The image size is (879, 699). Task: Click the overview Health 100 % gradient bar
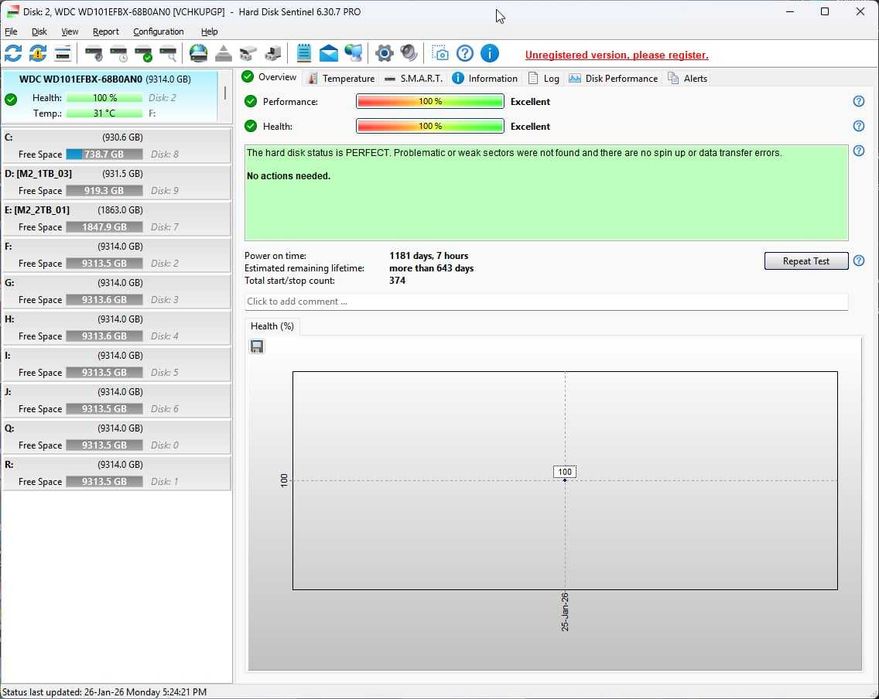tap(430, 126)
